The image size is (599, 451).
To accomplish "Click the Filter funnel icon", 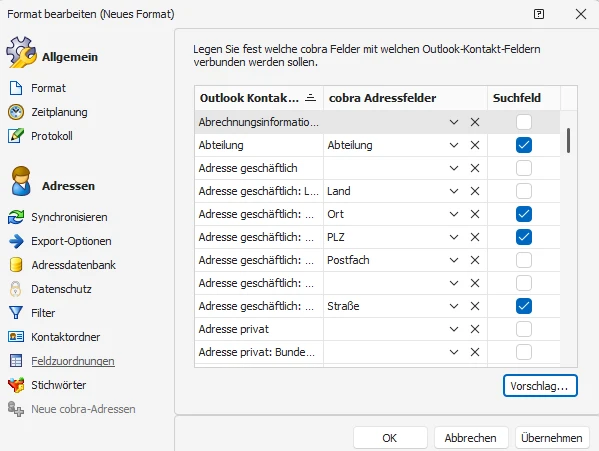I will click(x=16, y=313).
